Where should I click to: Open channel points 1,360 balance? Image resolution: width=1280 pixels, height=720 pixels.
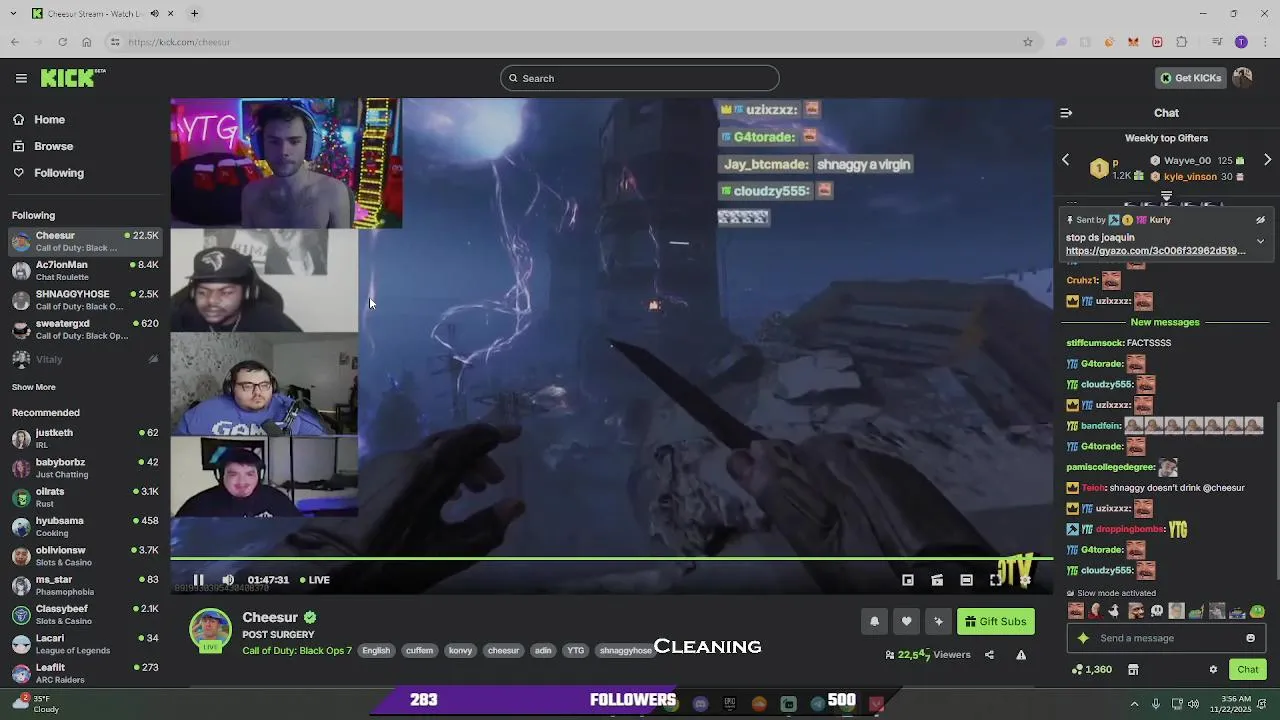pos(1092,670)
